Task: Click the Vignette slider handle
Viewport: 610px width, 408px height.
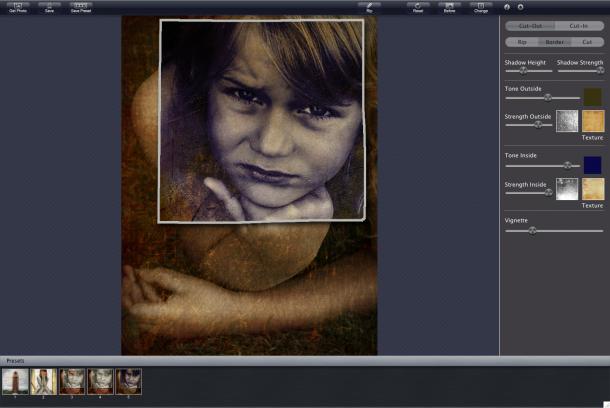Action: [x=532, y=230]
